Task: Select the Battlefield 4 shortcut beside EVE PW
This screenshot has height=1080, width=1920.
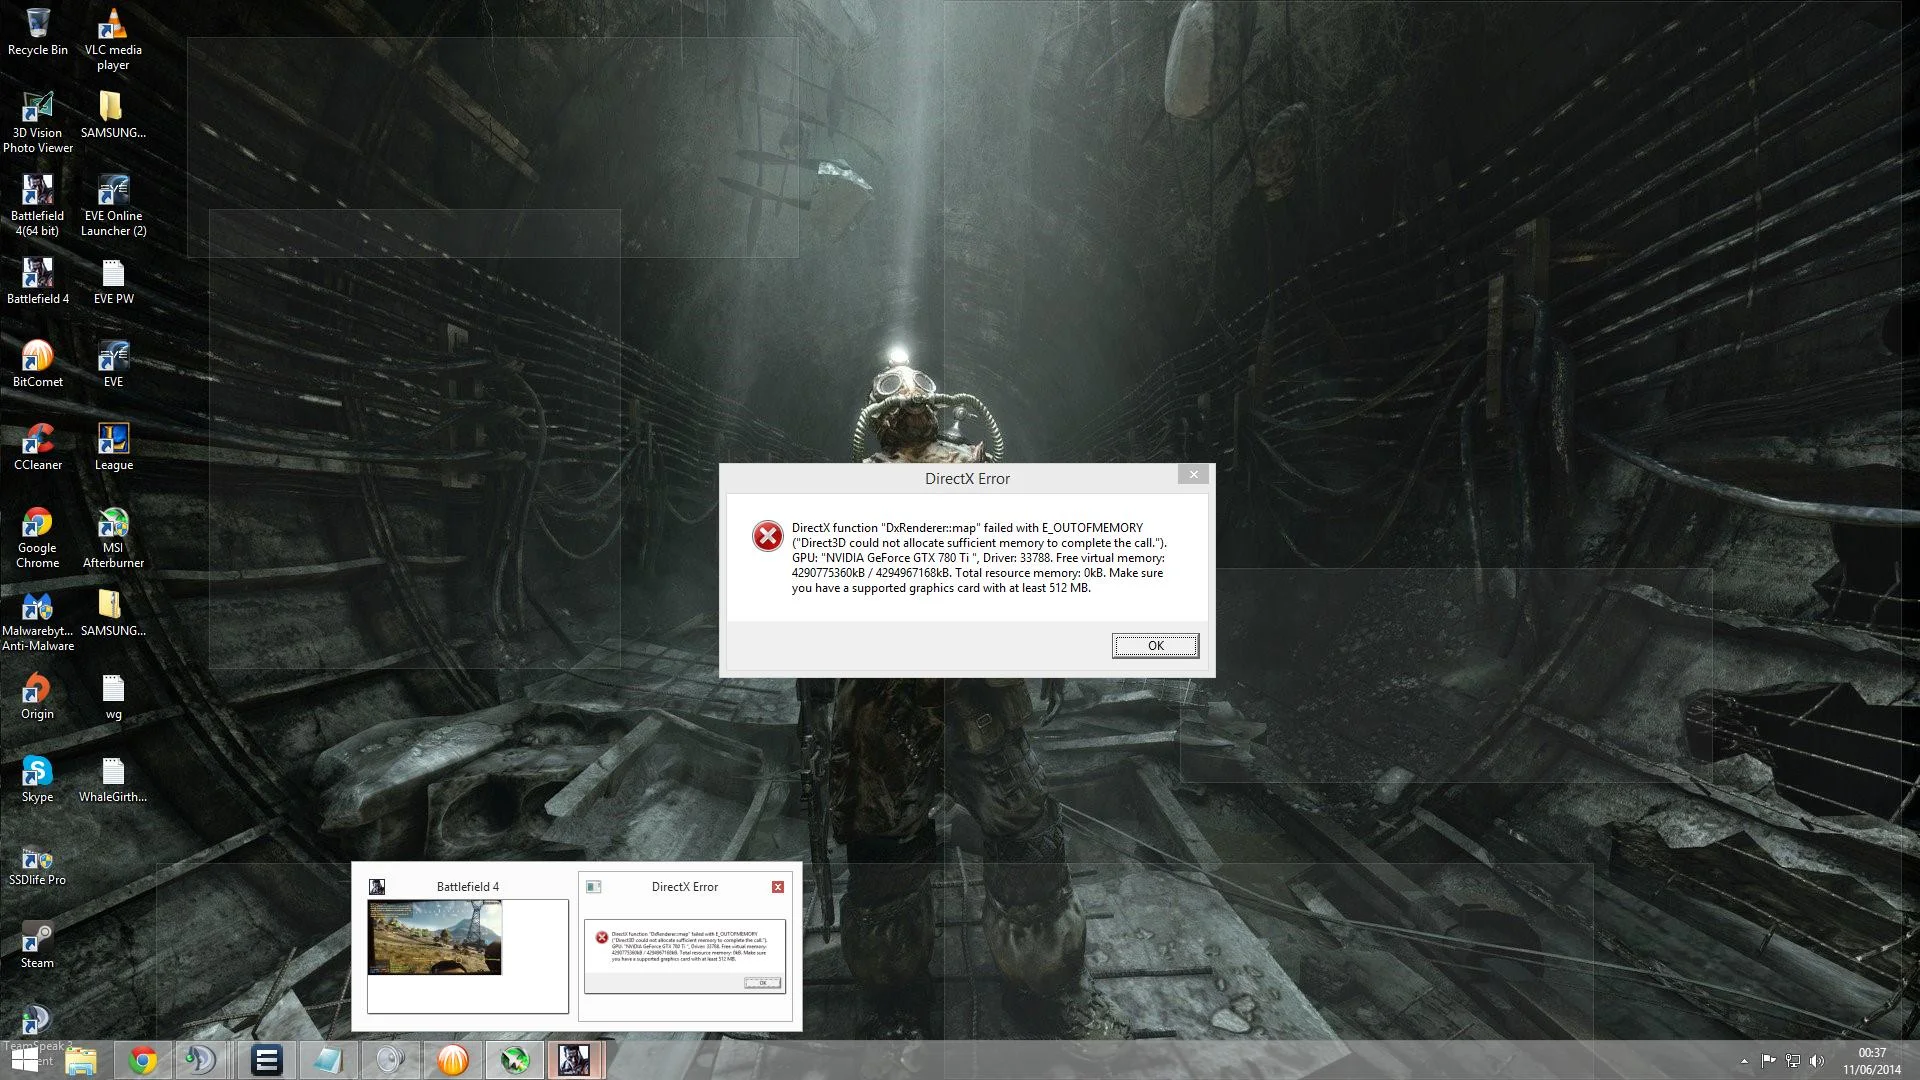Action: point(38,281)
